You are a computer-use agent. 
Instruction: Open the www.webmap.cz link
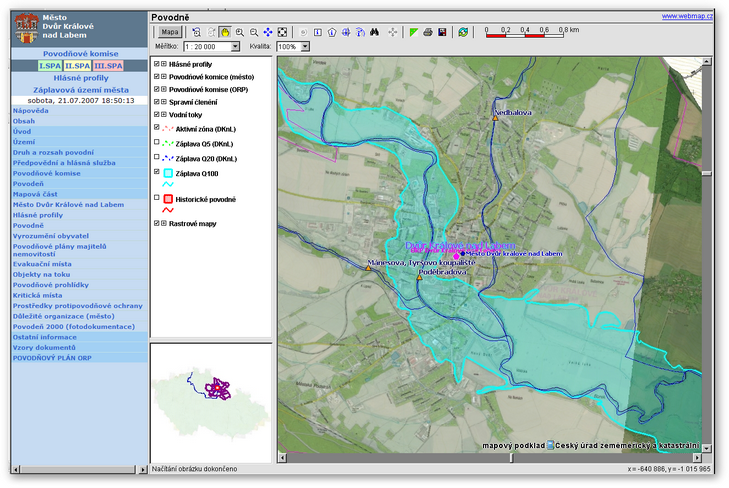pos(687,16)
